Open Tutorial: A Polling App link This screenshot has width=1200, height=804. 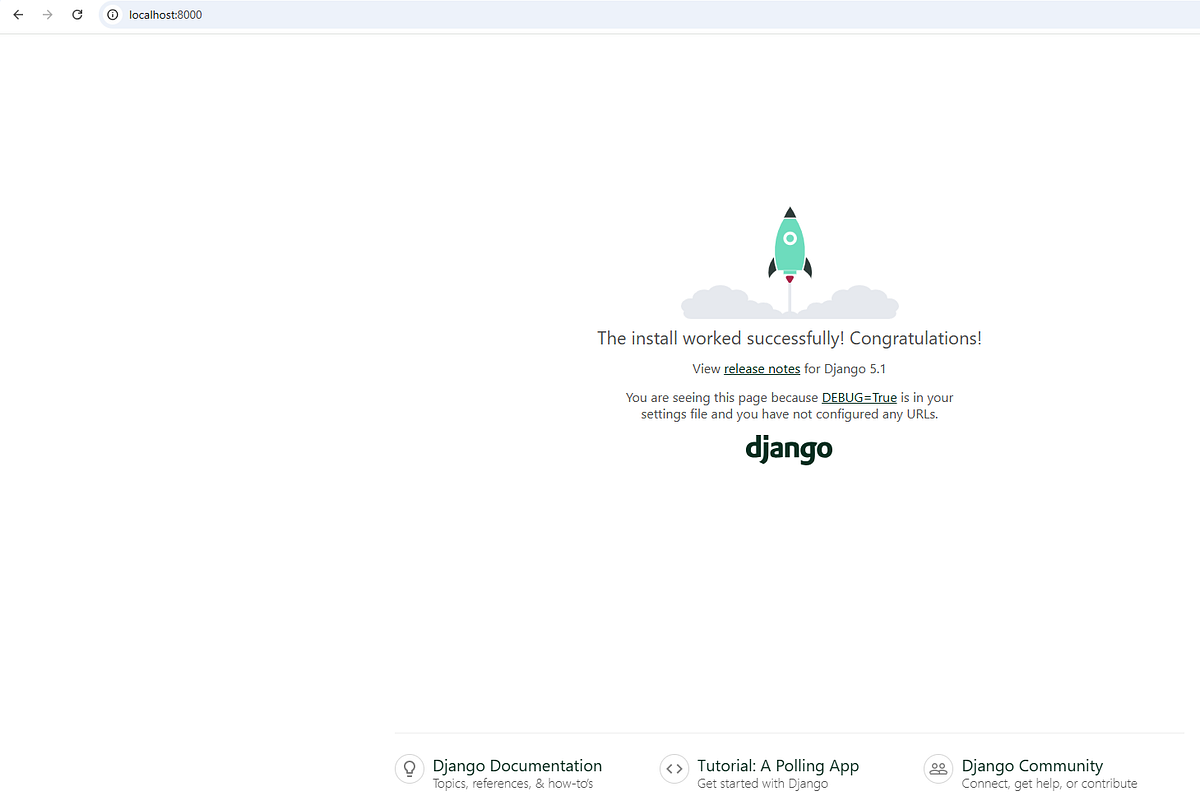[x=778, y=766]
